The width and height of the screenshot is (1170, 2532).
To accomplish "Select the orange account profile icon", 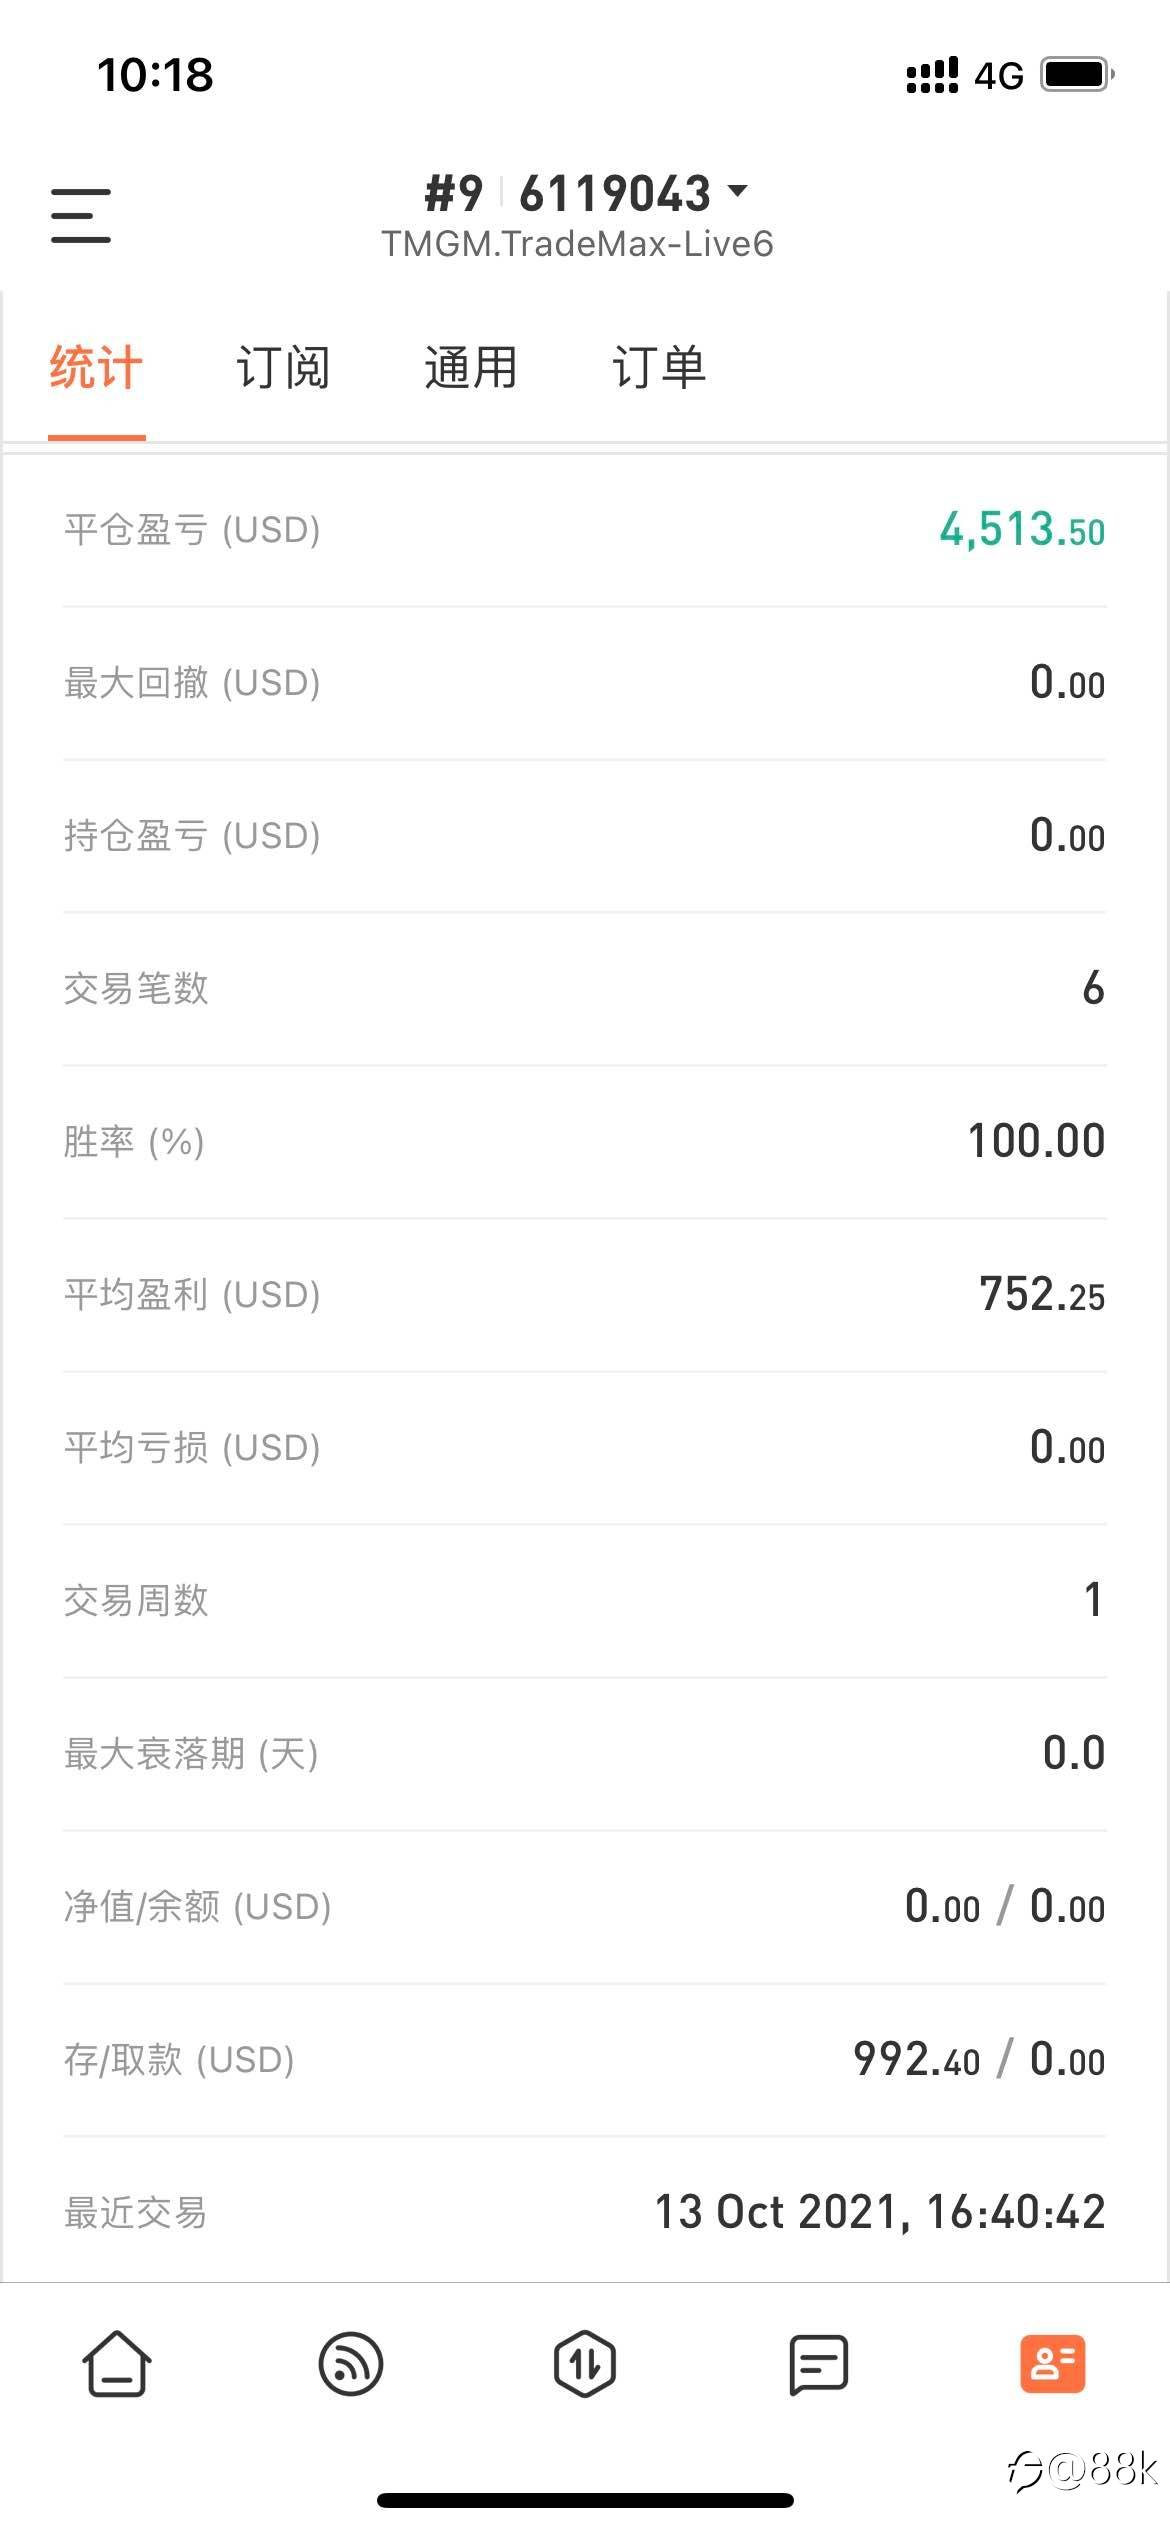I will (x=1053, y=2364).
